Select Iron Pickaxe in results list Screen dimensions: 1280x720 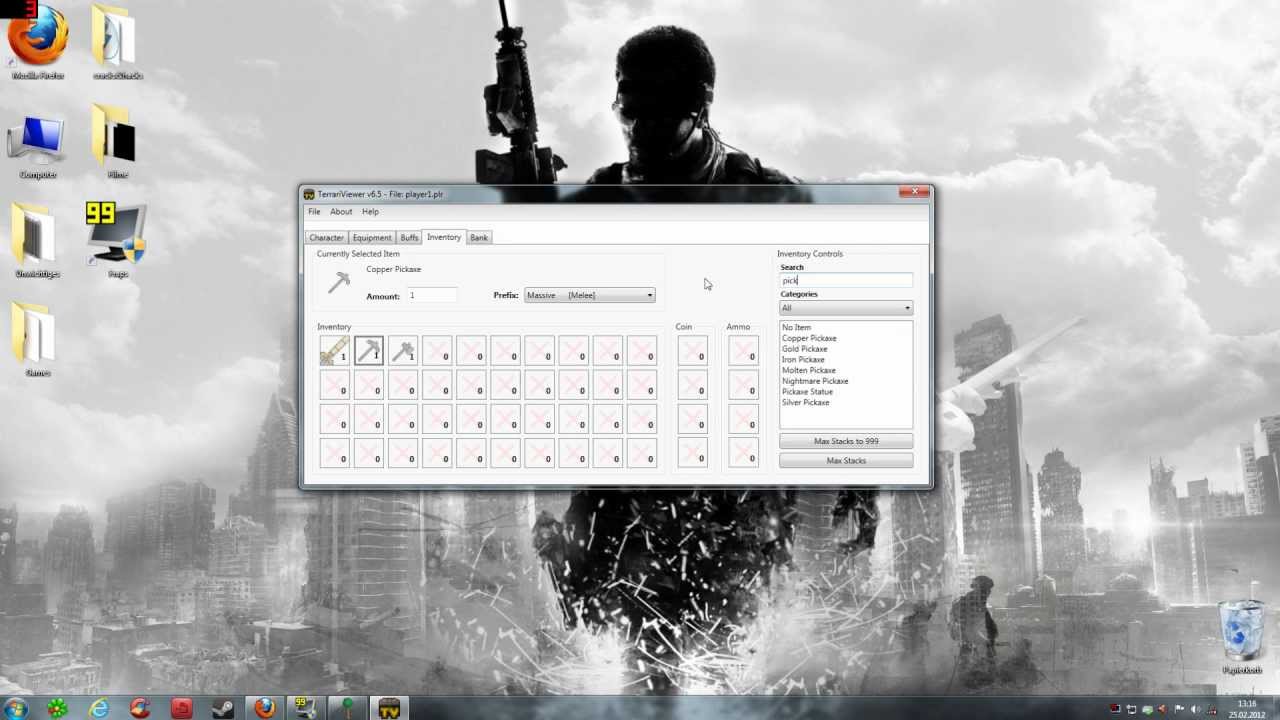[803, 360]
